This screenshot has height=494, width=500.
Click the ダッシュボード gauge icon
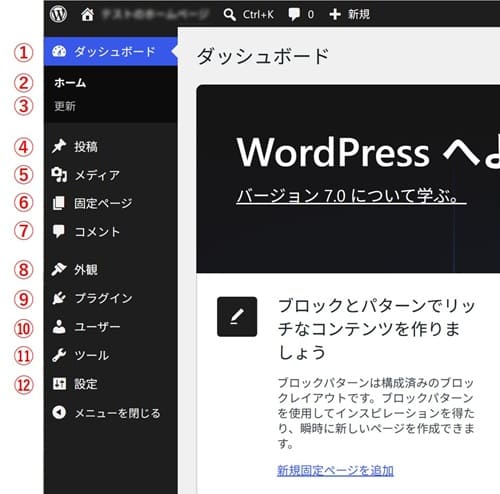[59, 51]
